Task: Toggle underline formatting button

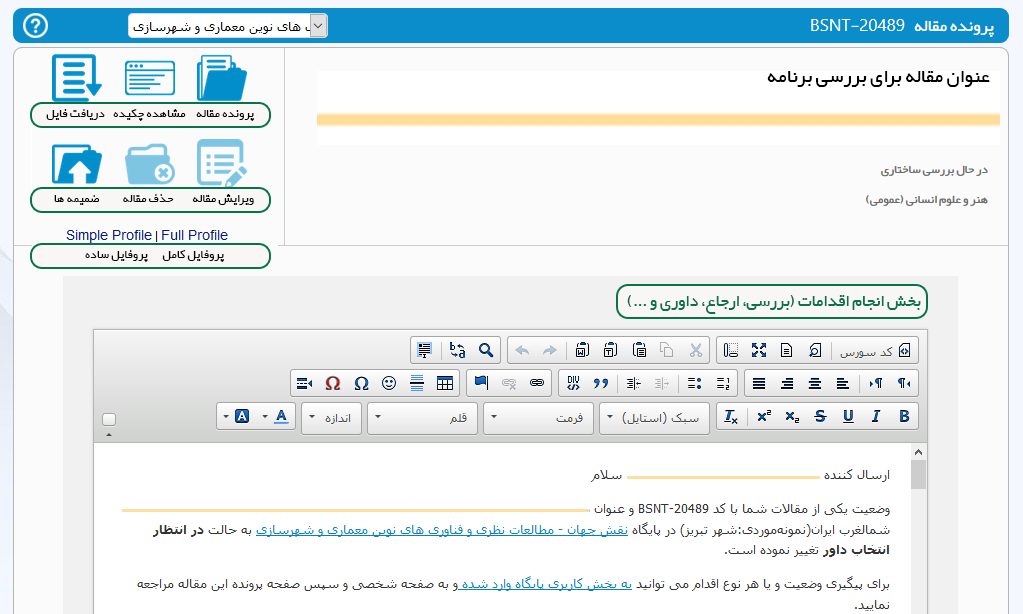Action: click(848, 417)
